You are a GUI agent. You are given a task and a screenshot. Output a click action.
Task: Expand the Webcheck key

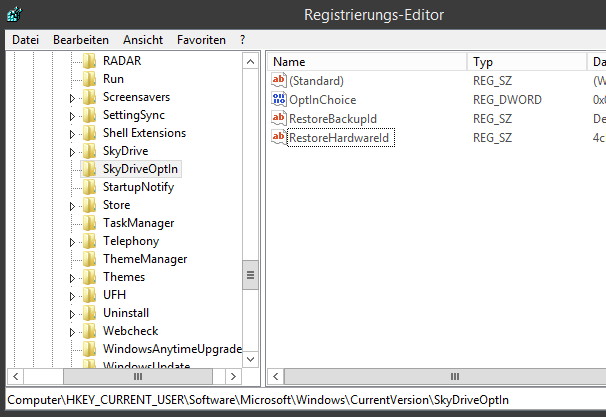click(x=72, y=332)
